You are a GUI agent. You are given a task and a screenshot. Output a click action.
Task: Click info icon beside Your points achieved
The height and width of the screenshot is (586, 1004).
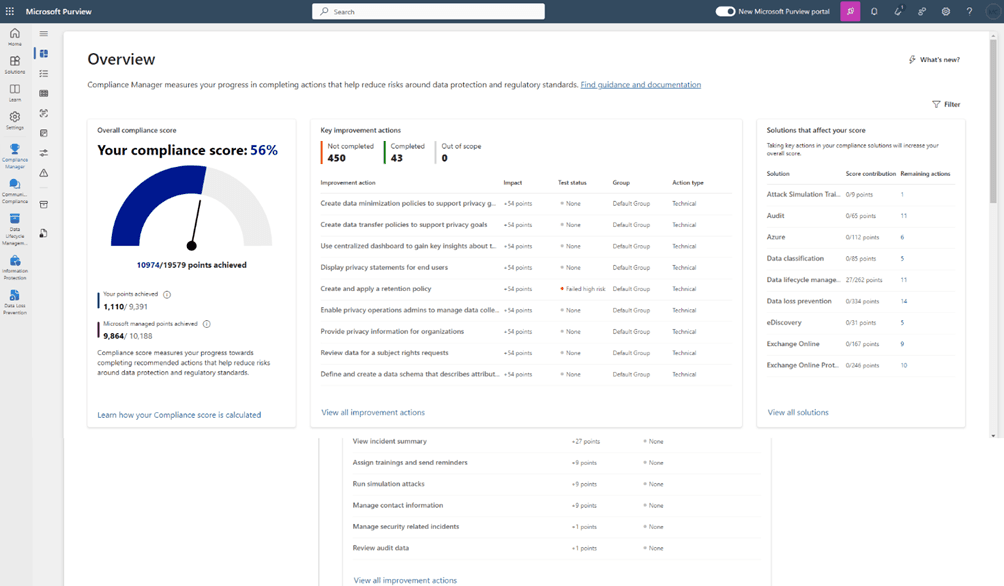[x=167, y=295]
